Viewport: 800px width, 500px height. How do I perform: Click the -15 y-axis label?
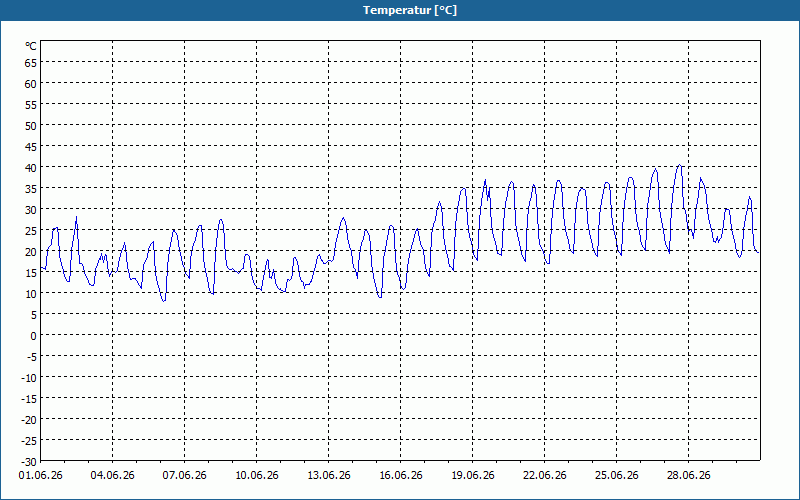(x=29, y=398)
